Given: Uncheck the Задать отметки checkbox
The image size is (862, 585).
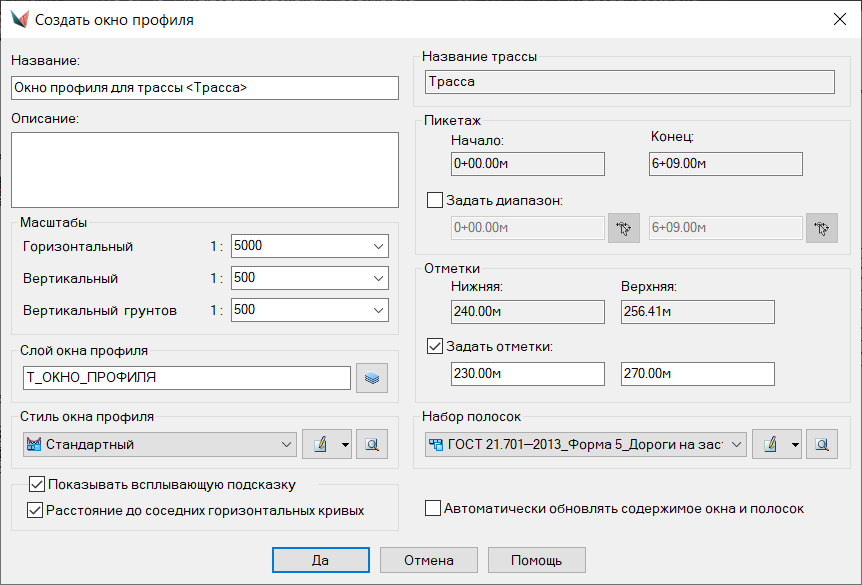Looking at the screenshot, I should pos(435,347).
